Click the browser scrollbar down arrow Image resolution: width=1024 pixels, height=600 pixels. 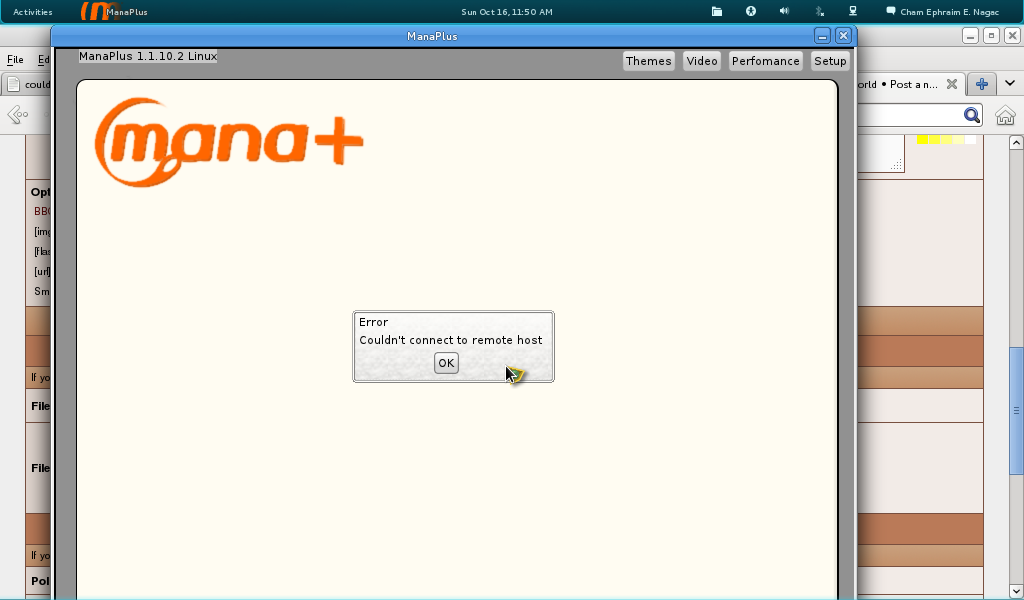(1016, 592)
